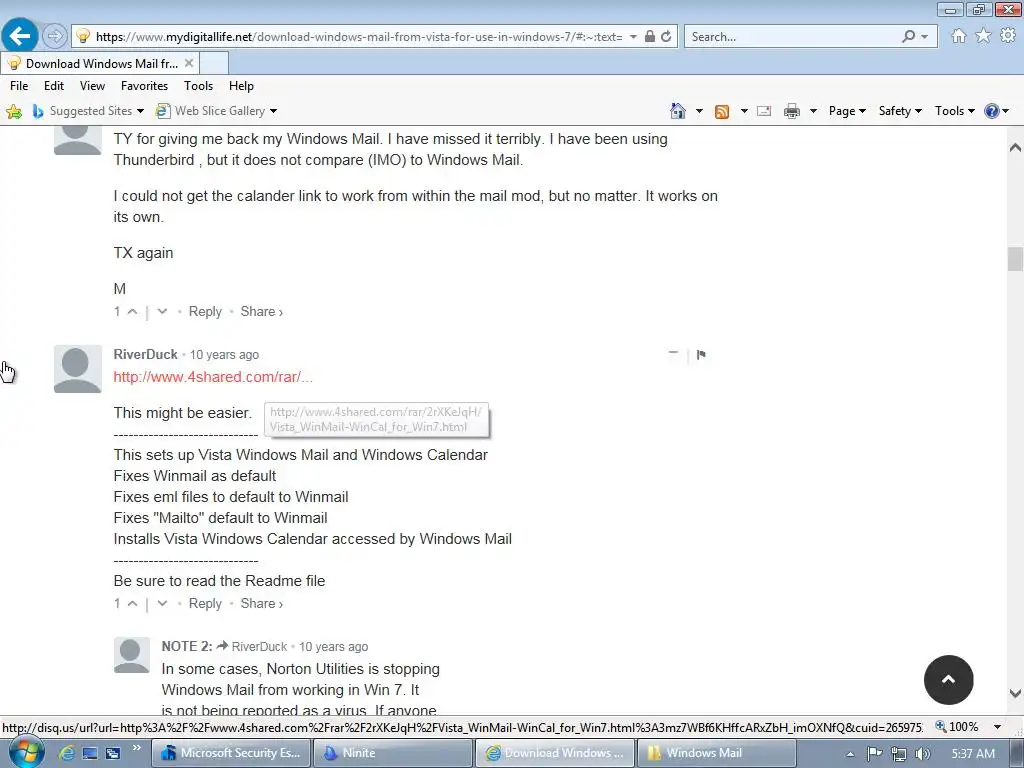Click the Forward navigation arrow

click(x=55, y=36)
